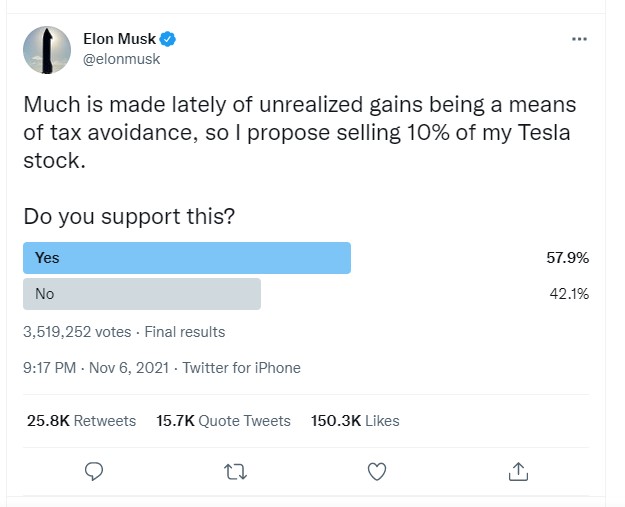Click the Elon Musk display name
625x507 pixels.
(126, 39)
